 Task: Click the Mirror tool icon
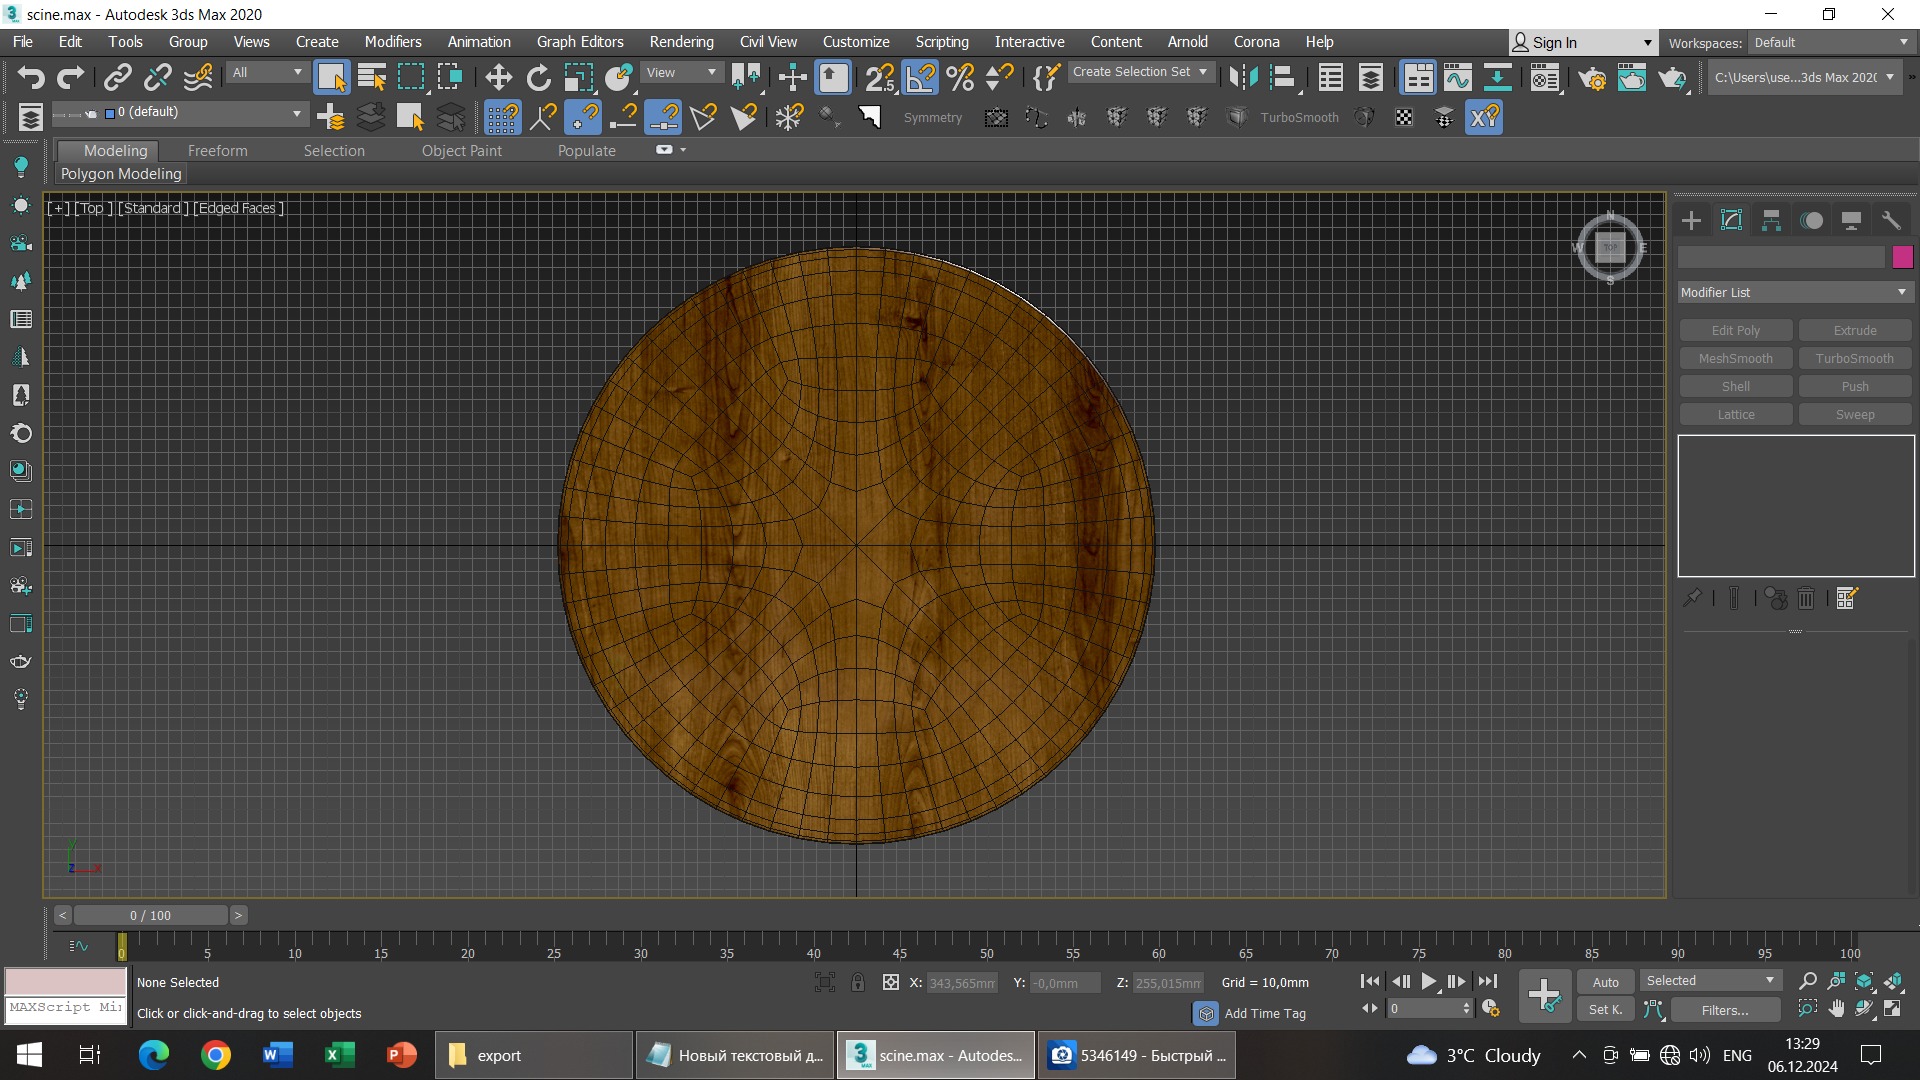click(x=1243, y=77)
